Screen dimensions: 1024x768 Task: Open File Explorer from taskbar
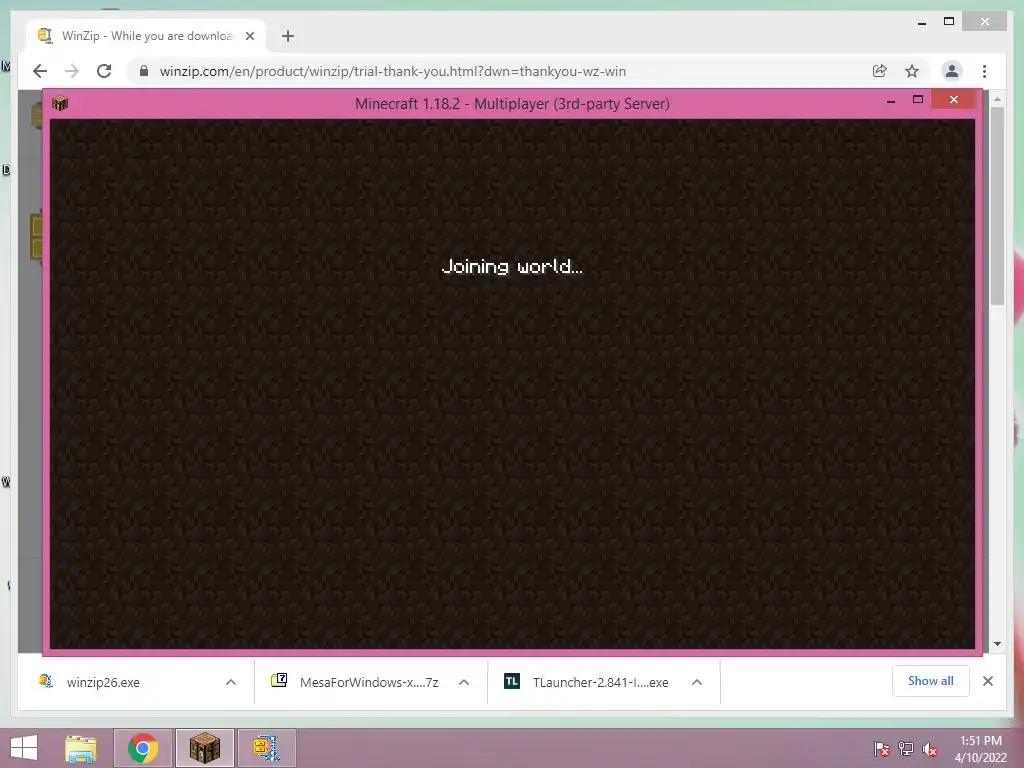(81, 748)
